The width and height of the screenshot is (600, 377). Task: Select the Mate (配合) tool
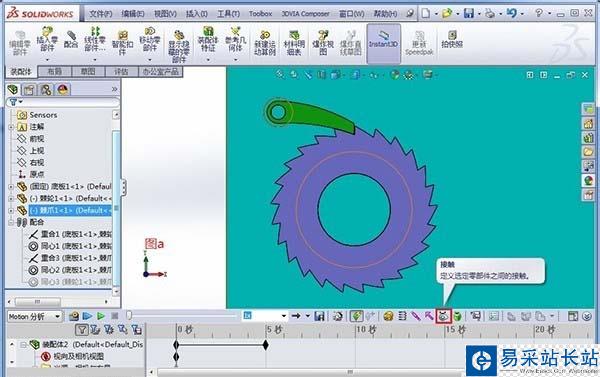pos(71,39)
